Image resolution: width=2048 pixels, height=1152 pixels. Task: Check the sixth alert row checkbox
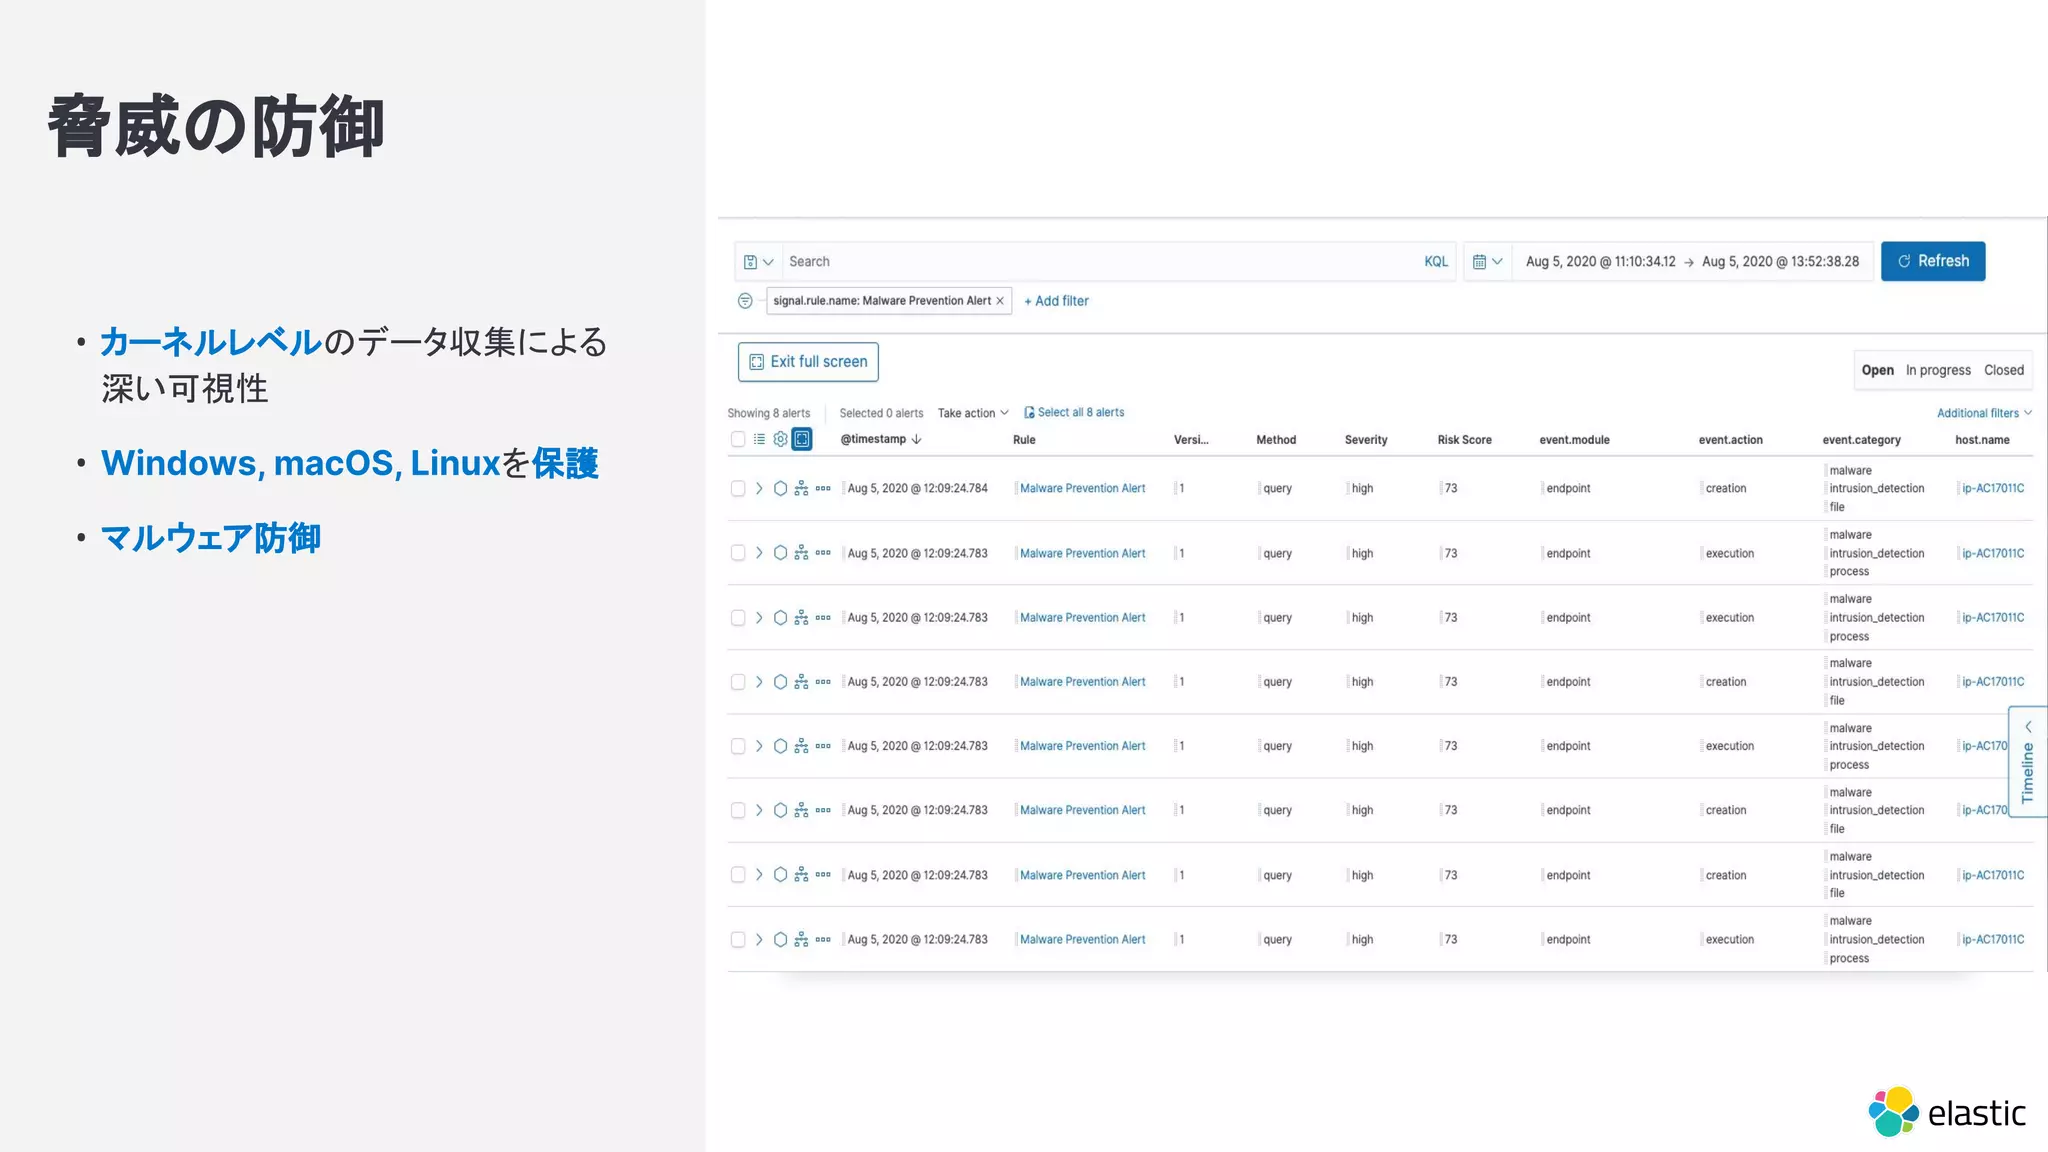(x=738, y=810)
